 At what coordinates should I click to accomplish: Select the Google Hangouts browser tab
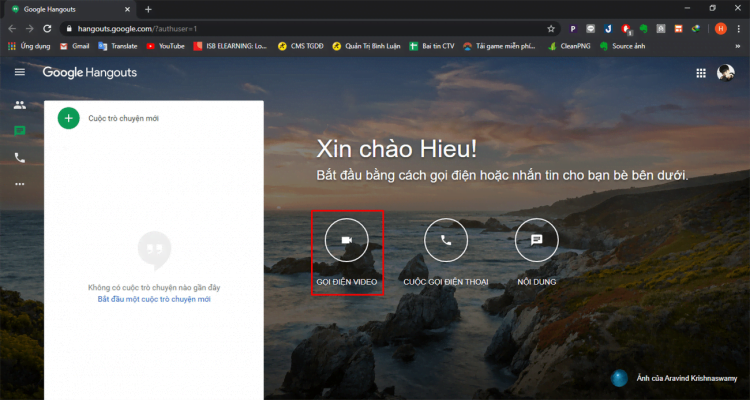click(71, 9)
